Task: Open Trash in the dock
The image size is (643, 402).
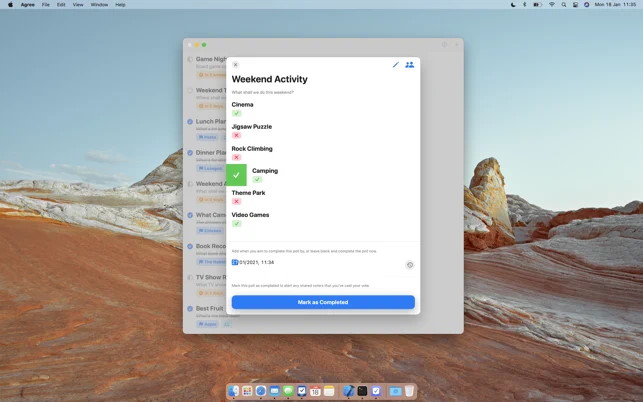Action: coord(409,391)
